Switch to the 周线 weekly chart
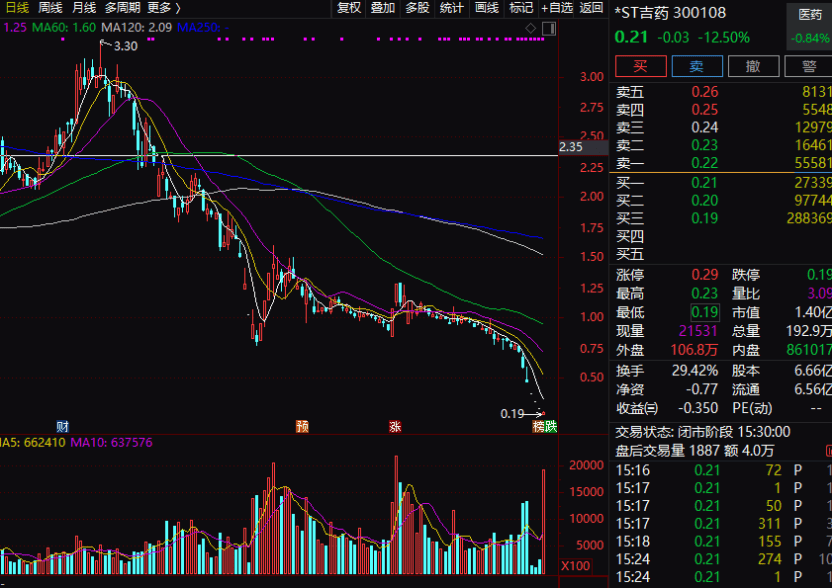Screen dimensions: 832x588 50,8
